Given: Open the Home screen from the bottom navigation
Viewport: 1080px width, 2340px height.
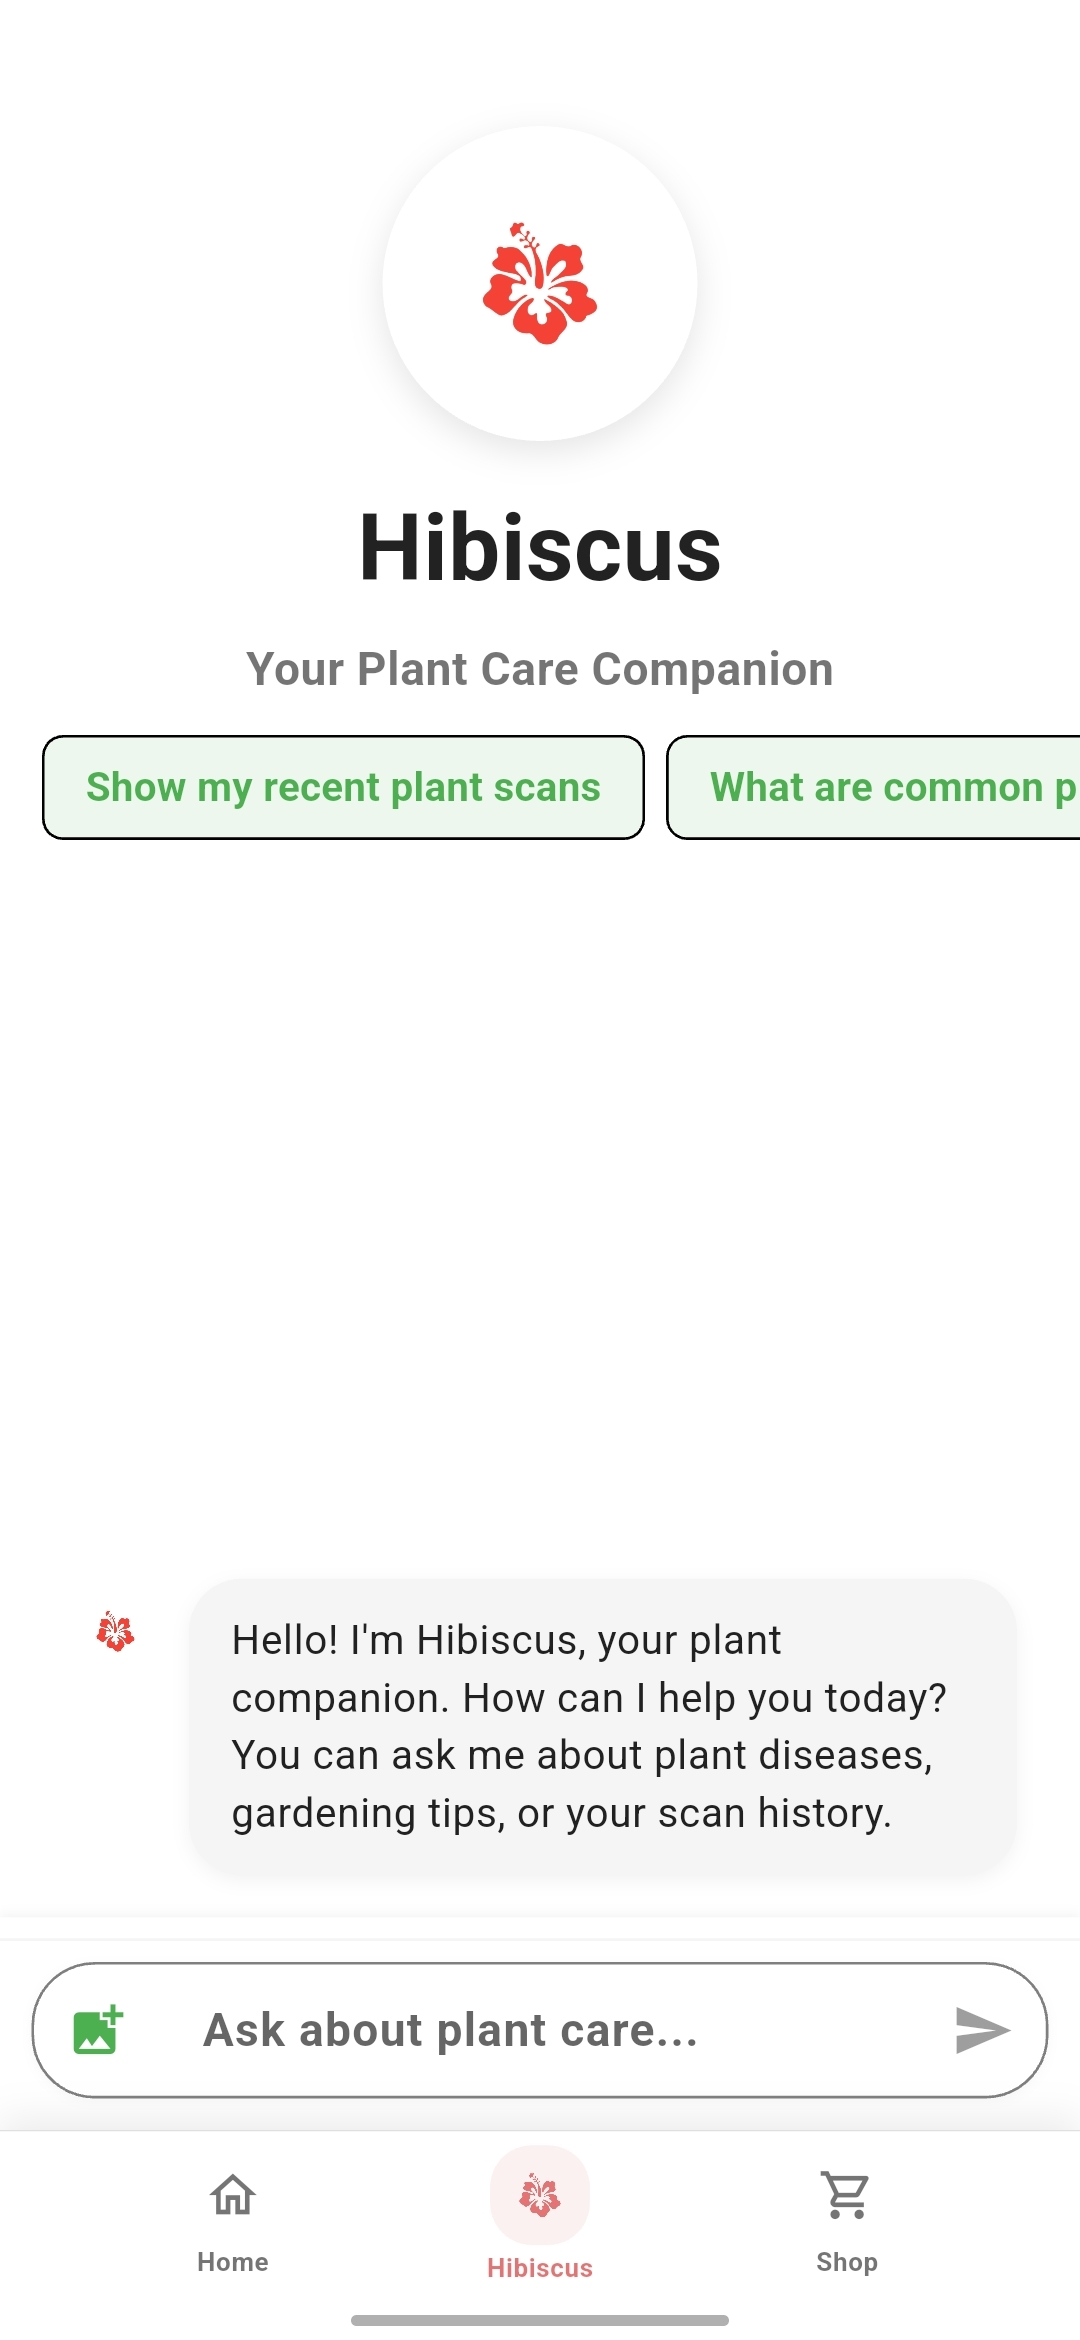Looking at the screenshot, I should coord(232,2215).
